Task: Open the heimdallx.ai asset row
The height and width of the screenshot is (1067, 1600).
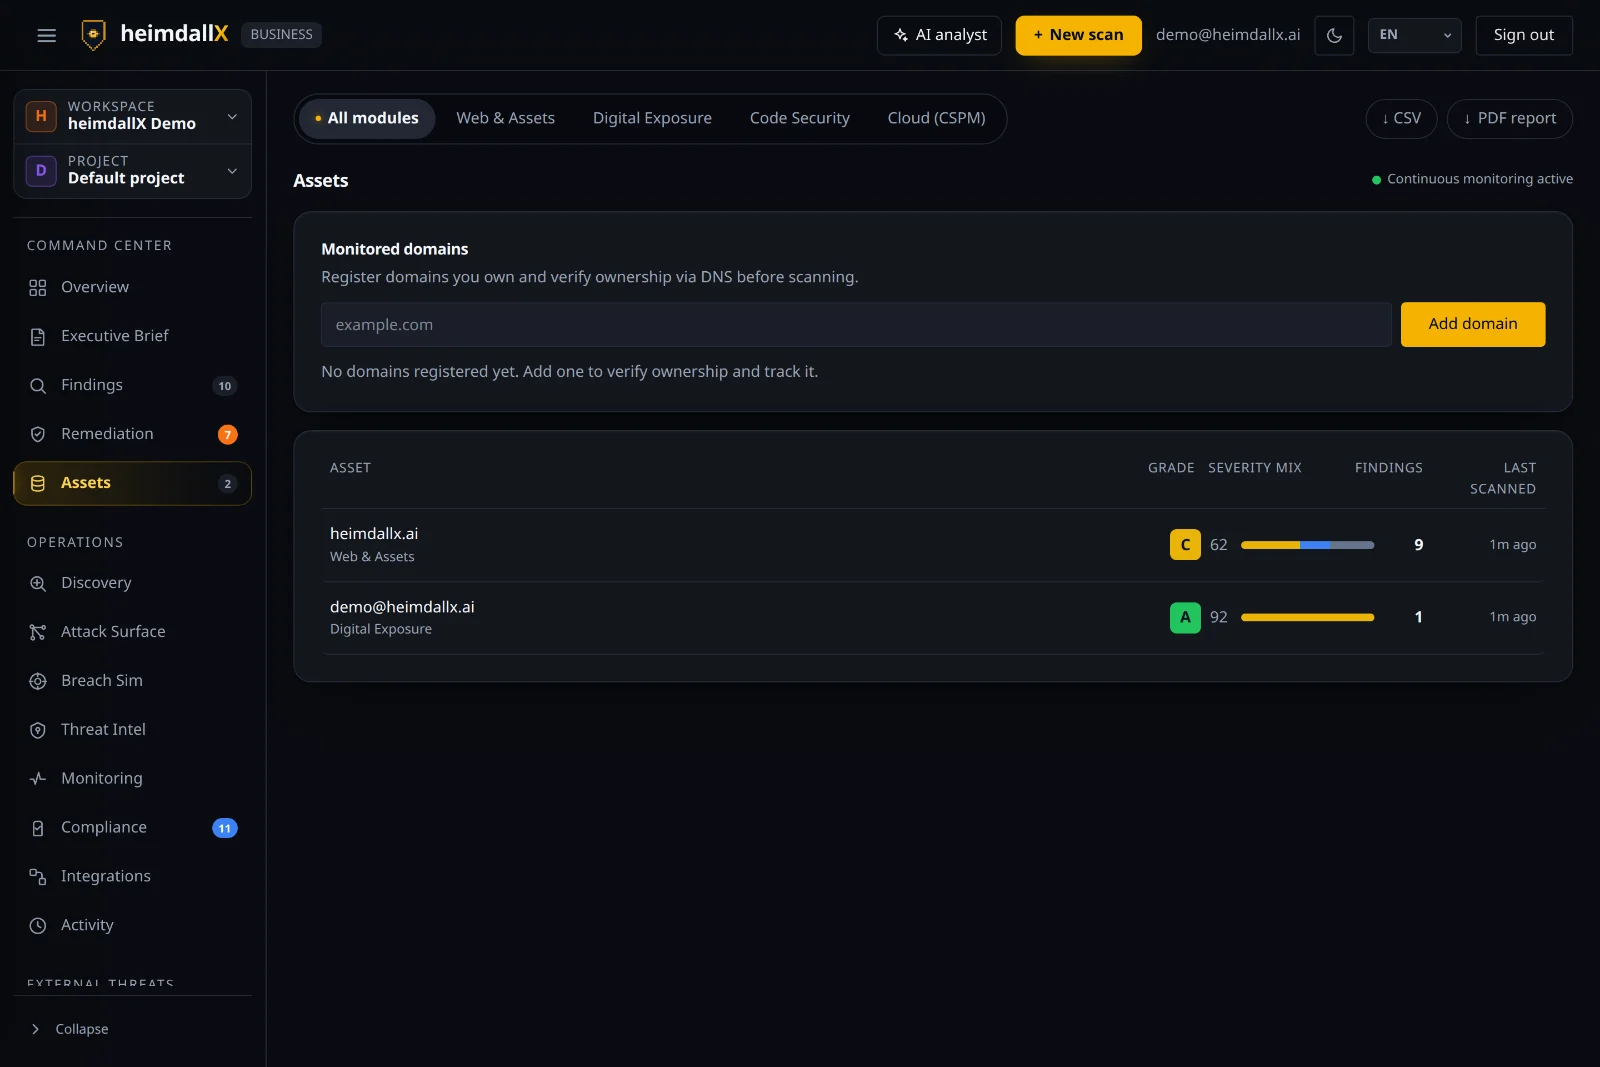Action: coord(932,545)
